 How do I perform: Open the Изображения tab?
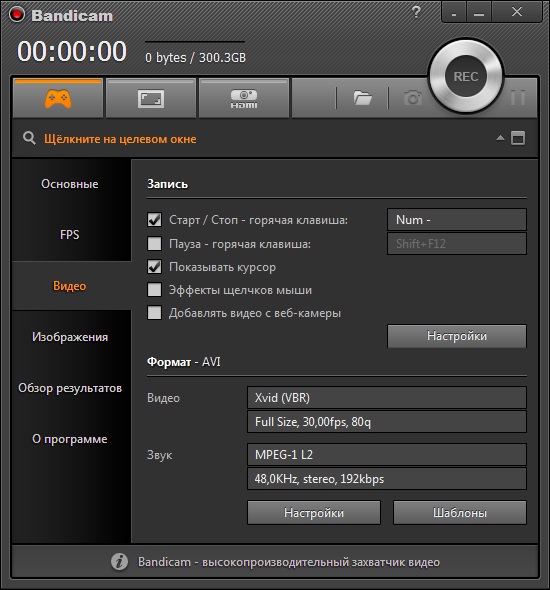[x=70, y=337]
